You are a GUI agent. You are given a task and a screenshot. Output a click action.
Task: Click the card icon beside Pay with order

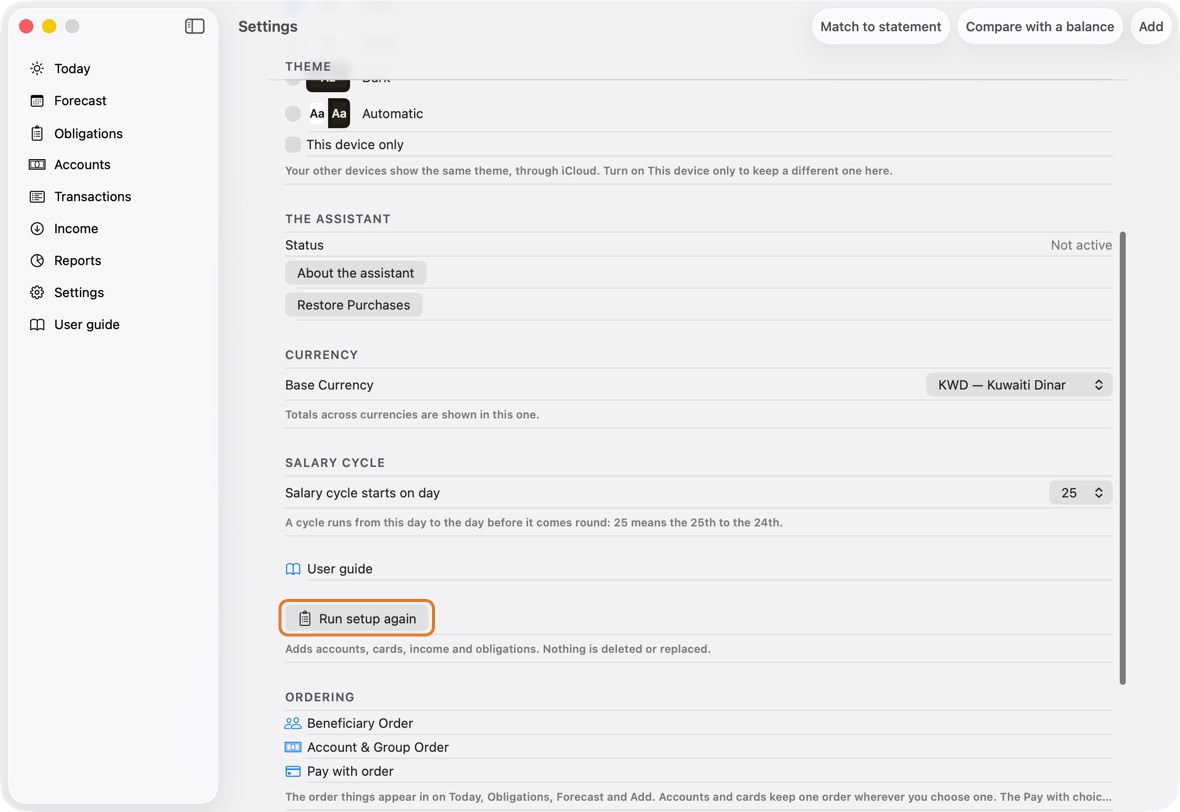[x=293, y=771]
